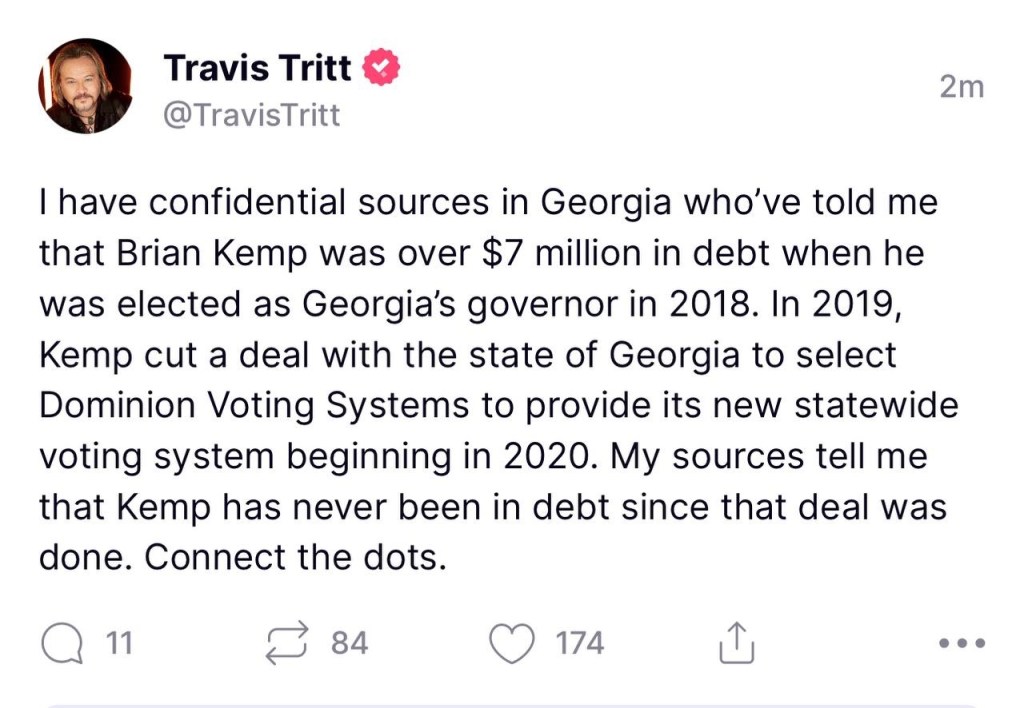Click the "Connect the dots." sentence

pos(241,558)
